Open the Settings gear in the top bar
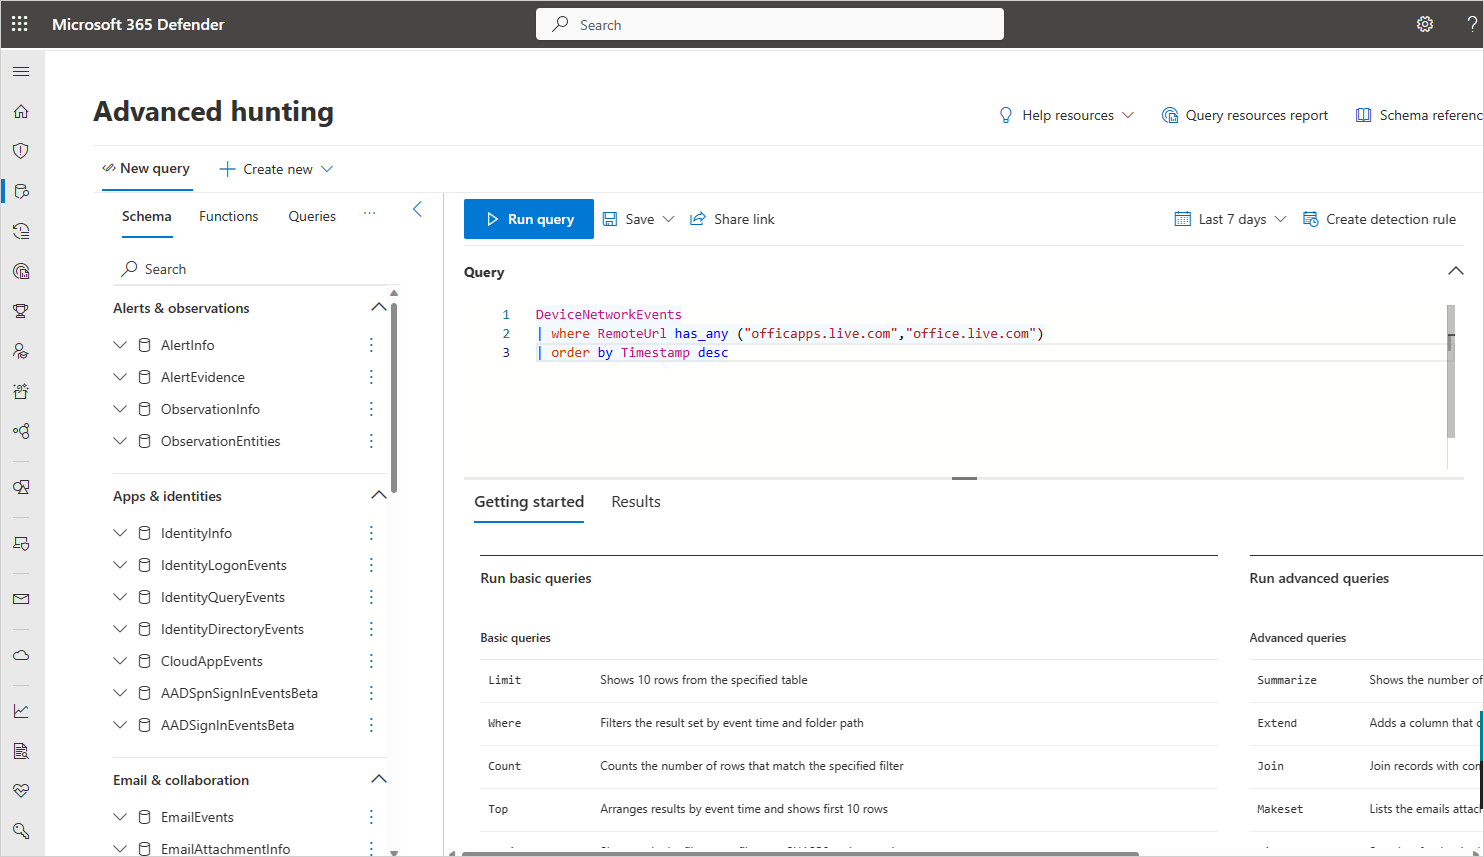This screenshot has height=857, width=1484. (x=1424, y=23)
